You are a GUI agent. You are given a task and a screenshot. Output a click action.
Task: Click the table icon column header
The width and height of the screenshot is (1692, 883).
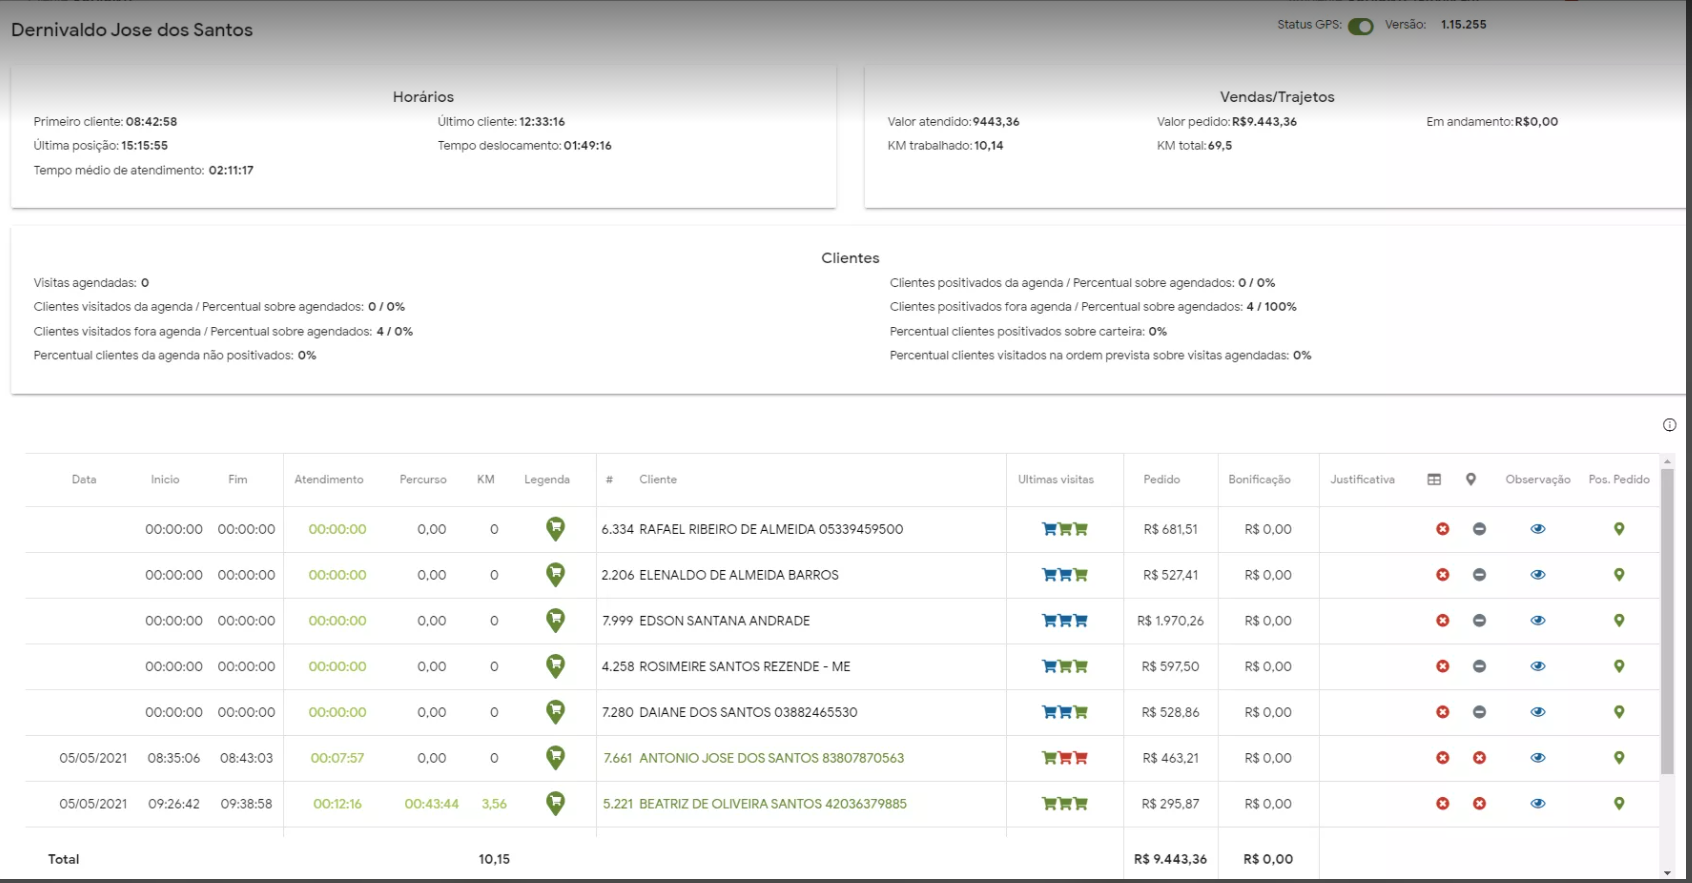1434,480
